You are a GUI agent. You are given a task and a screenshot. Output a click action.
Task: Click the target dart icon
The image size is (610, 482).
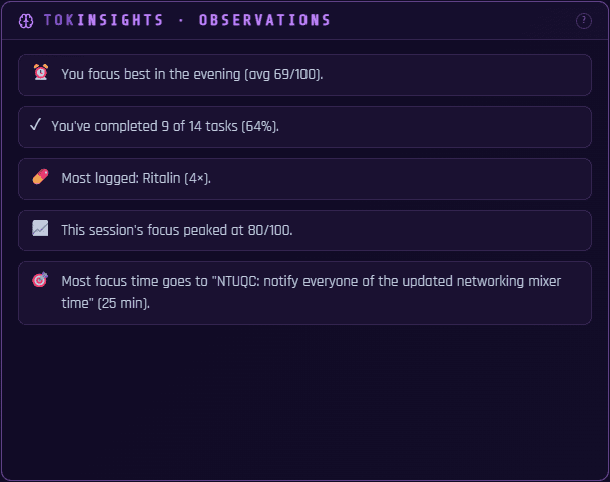pos(40,279)
